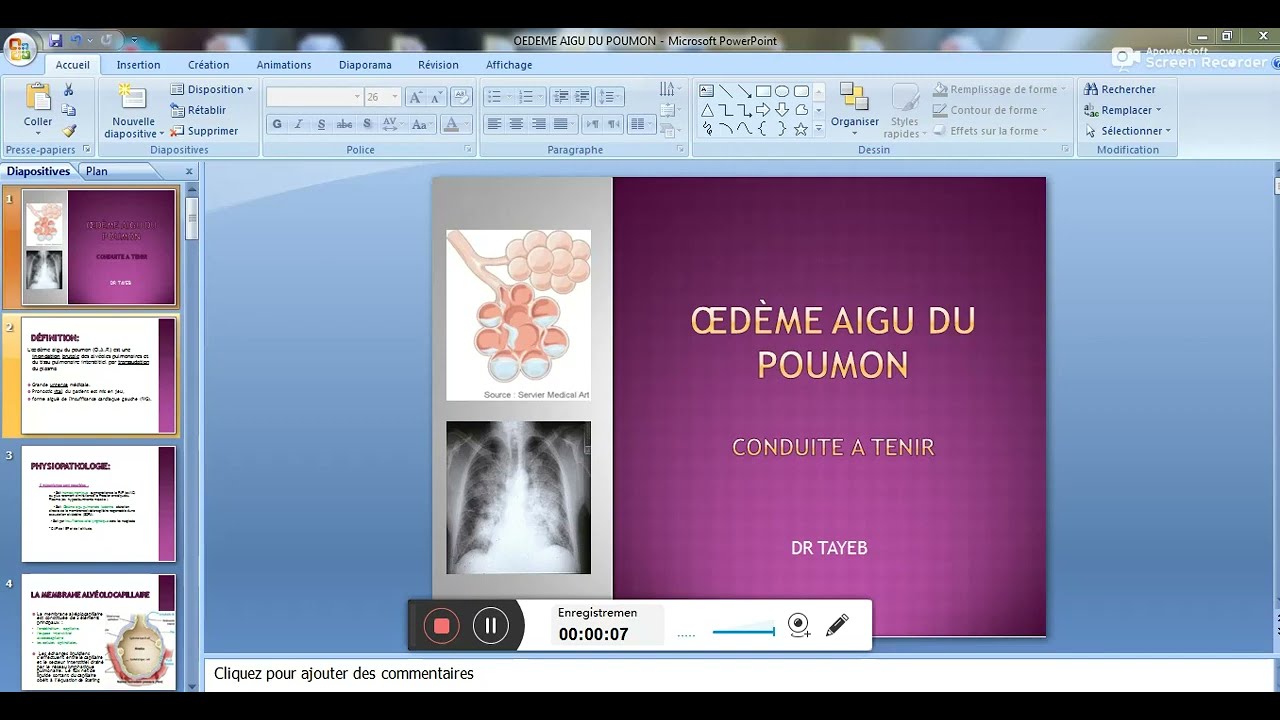Align text left
The height and width of the screenshot is (720, 1280).
[494, 124]
